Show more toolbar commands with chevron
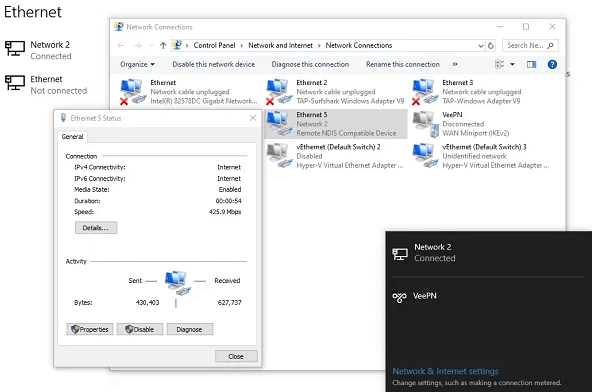This screenshot has height=392, width=593. 455,64
